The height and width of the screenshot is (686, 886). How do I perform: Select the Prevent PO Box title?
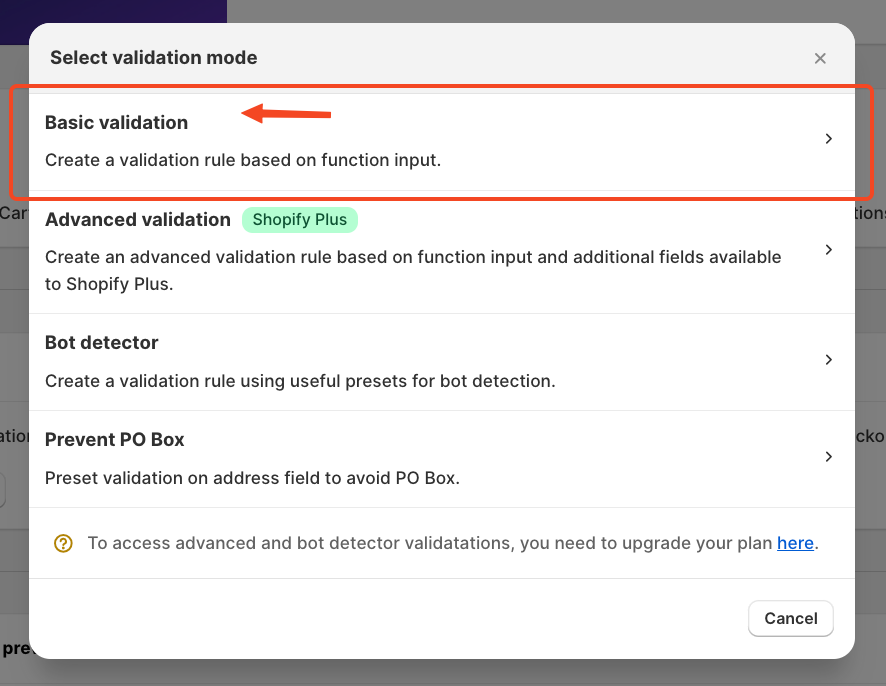(x=115, y=440)
